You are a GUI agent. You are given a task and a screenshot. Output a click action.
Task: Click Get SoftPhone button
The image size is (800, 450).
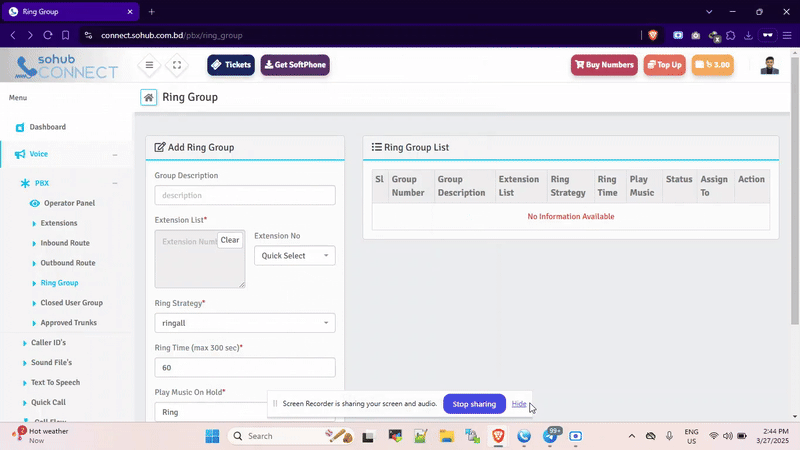[295, 65]
